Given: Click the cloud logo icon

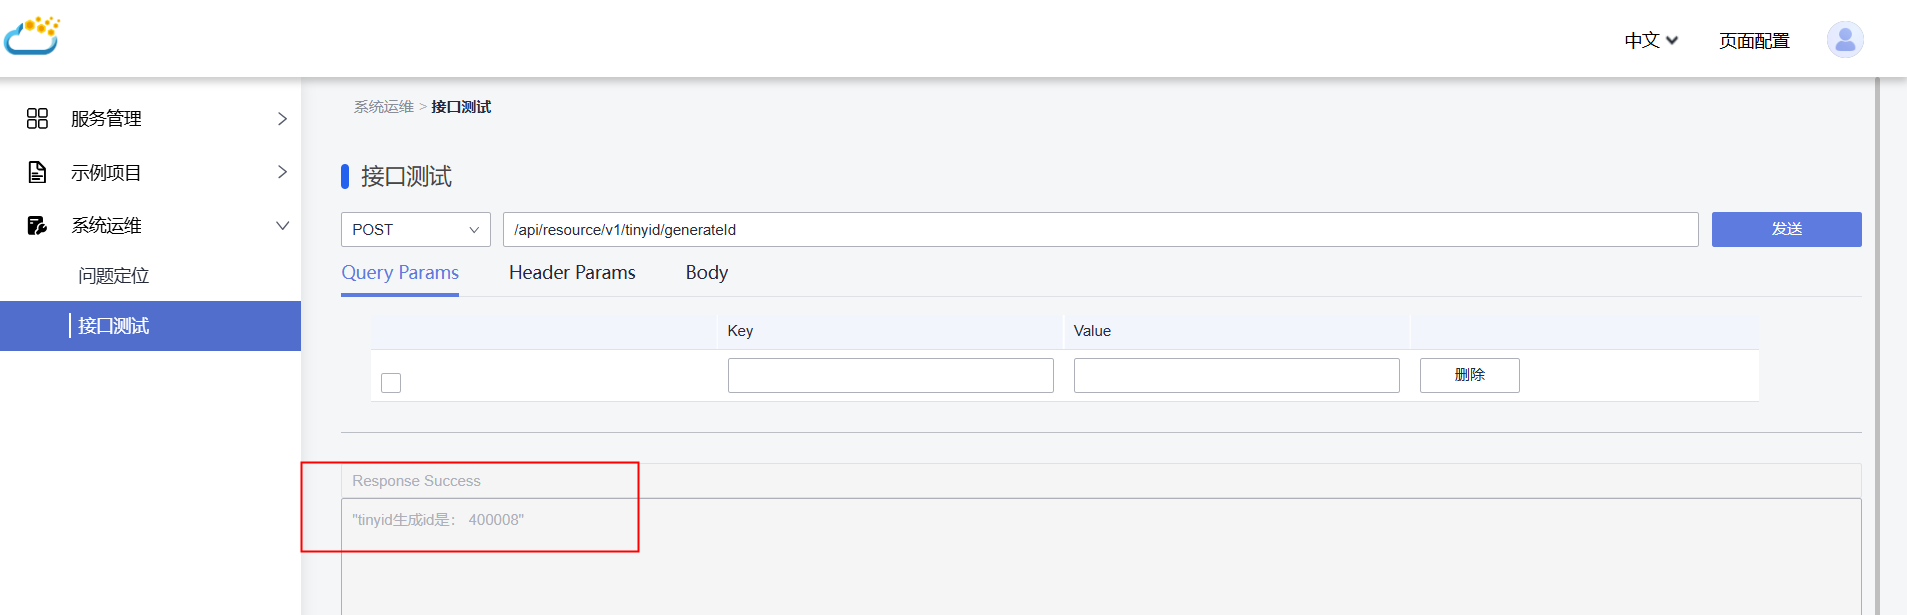Looking at the screenshot, I should (32, 36).
